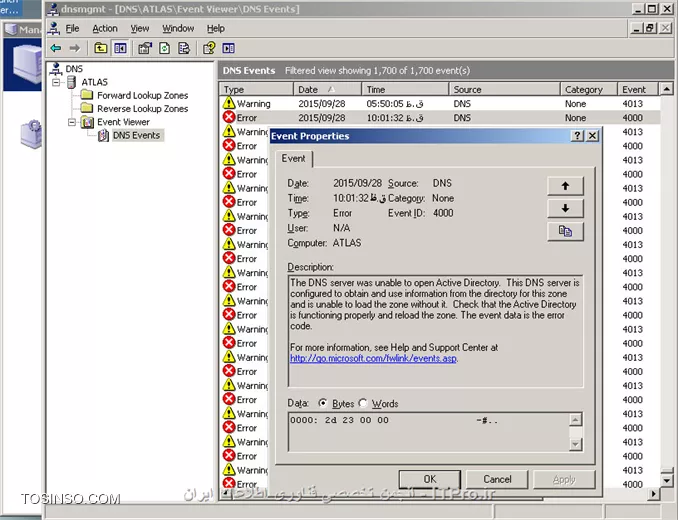Image resolution: width=678 pixels, height=520 pixels.
Task: Open the View menu
Action: (x=140, y=29)
